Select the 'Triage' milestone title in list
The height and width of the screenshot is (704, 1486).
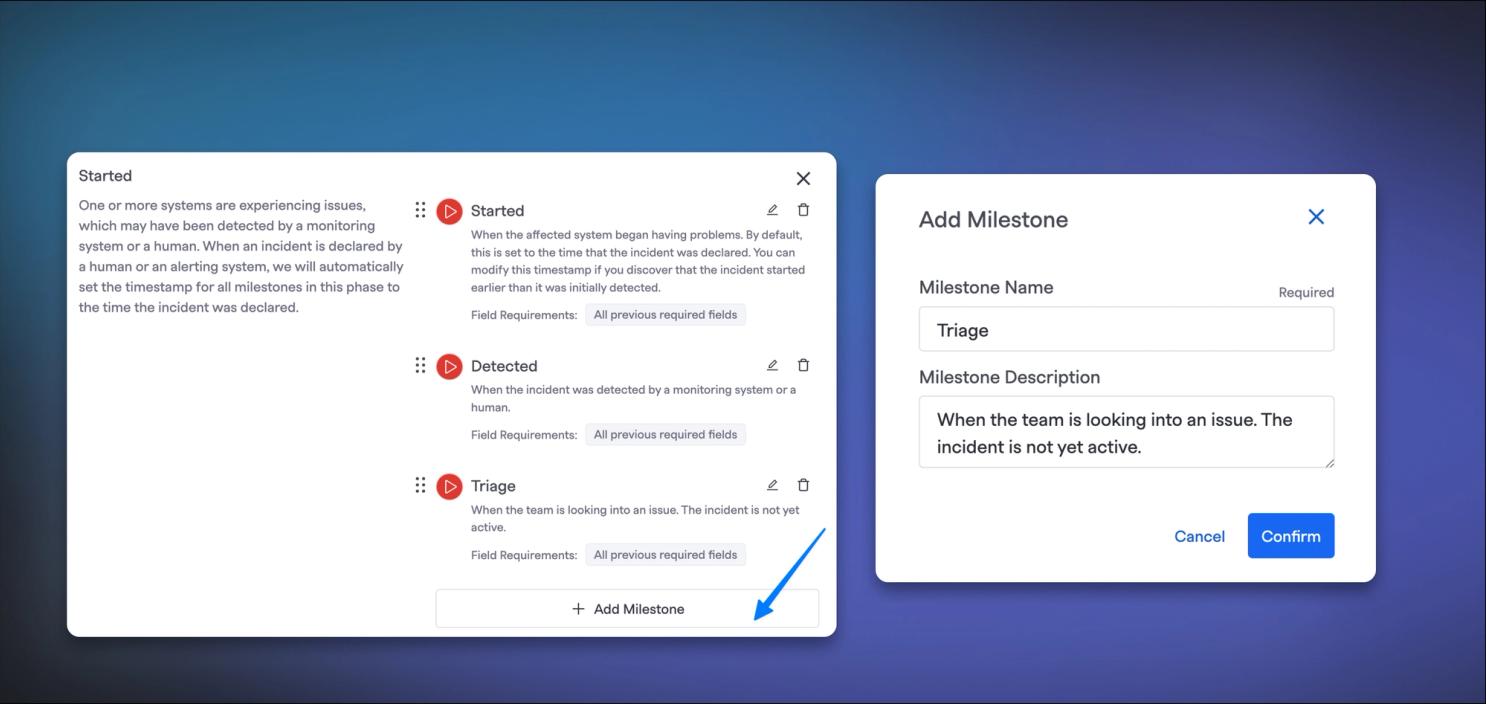click(x=493, y=486)
